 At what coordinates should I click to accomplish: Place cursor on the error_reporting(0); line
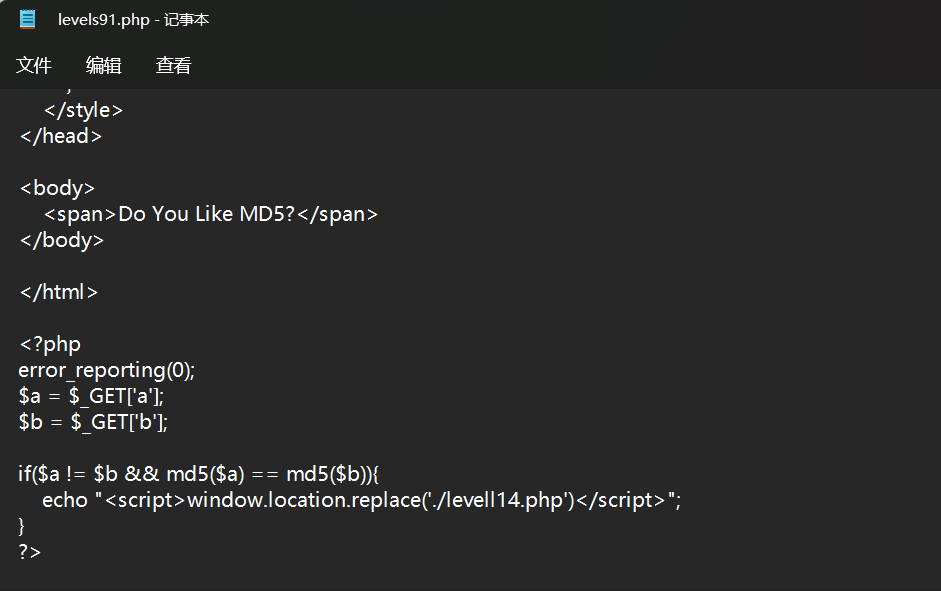pyautogui.click(x=106, y=370)
